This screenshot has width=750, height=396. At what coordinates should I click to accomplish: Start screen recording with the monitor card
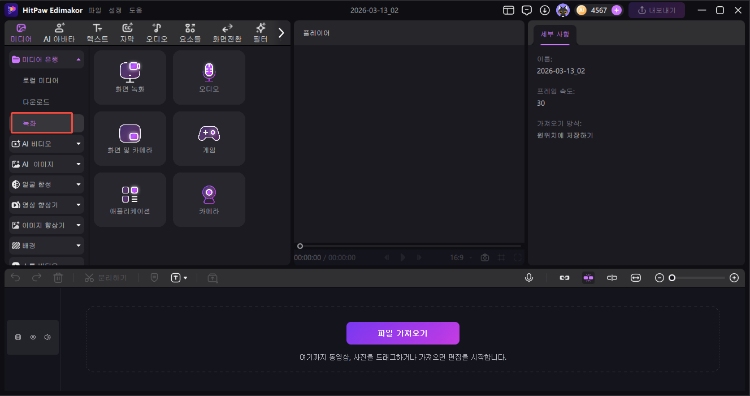tap(130, 77)
